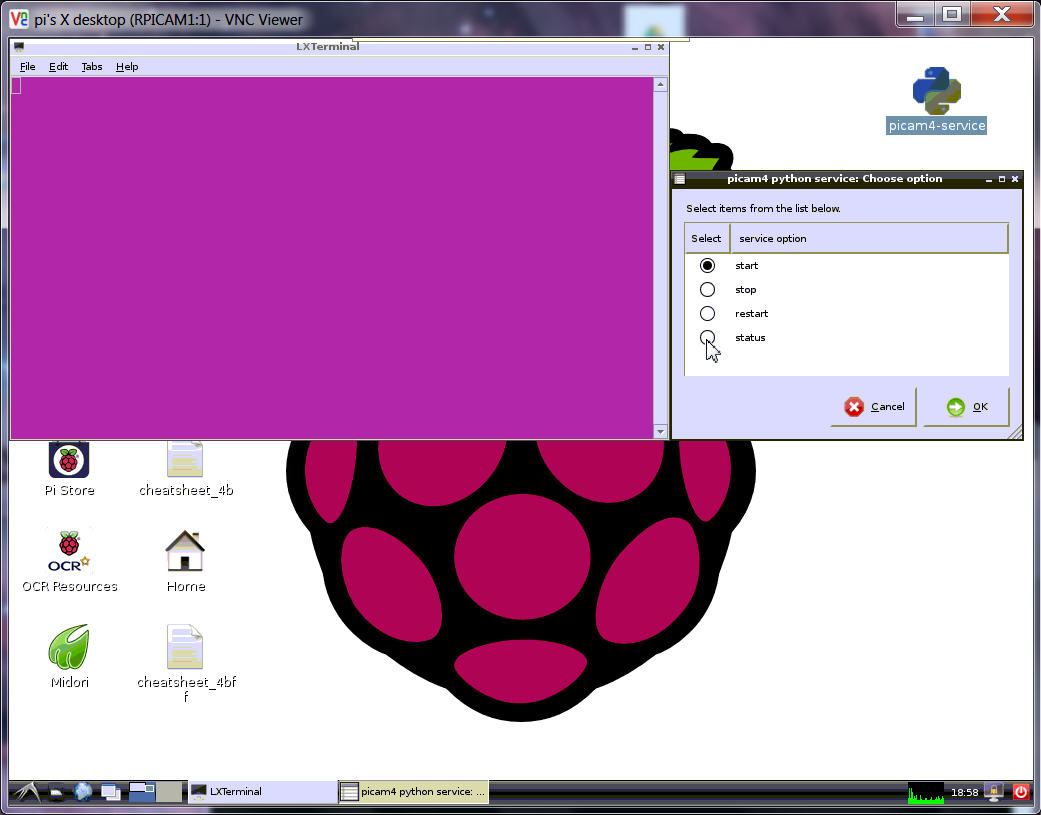This screenshot has height=815, width=1041.
Task: Open the File menu in LXTerminal
Action: [x=28, y=67]
